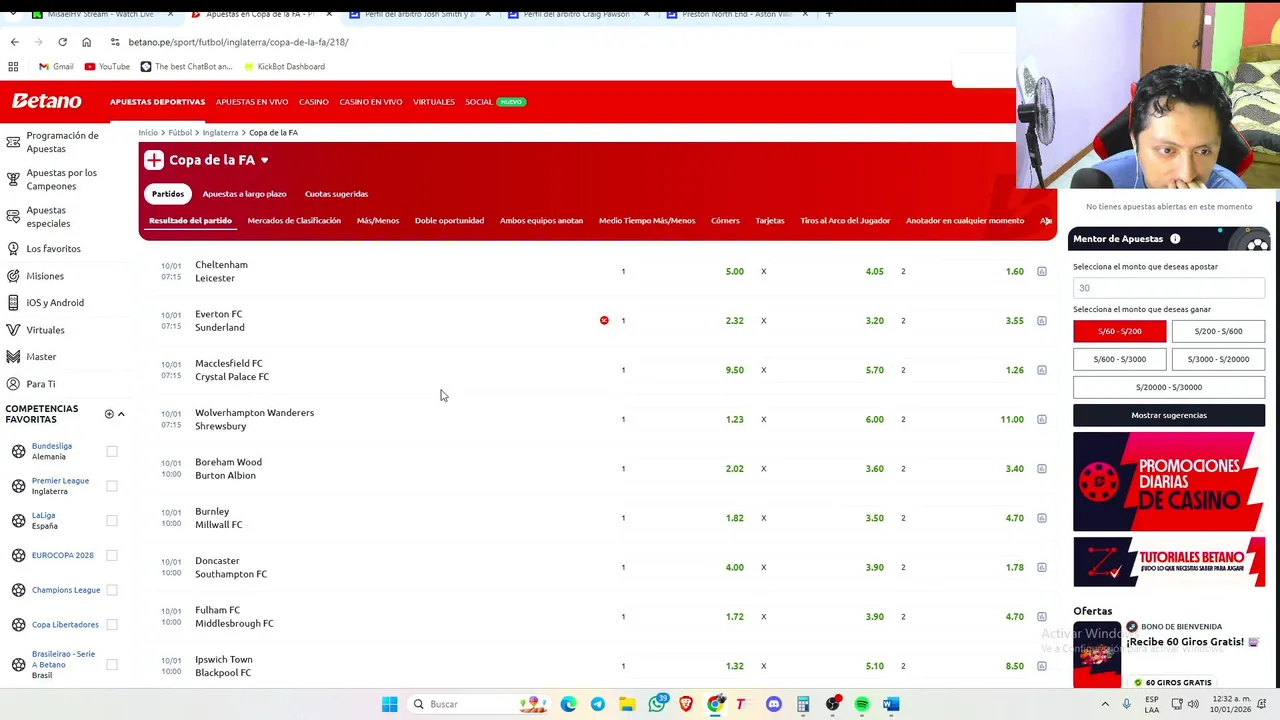The height and width of the screenshot is (720, 1280).
Task: Collapse the Competencias Favoritas section
Action: [x=121, y=414]
